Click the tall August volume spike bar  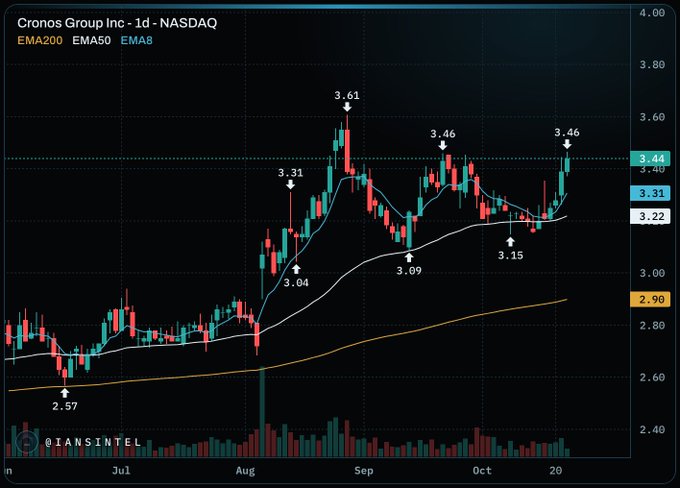(x=262, y=411)
